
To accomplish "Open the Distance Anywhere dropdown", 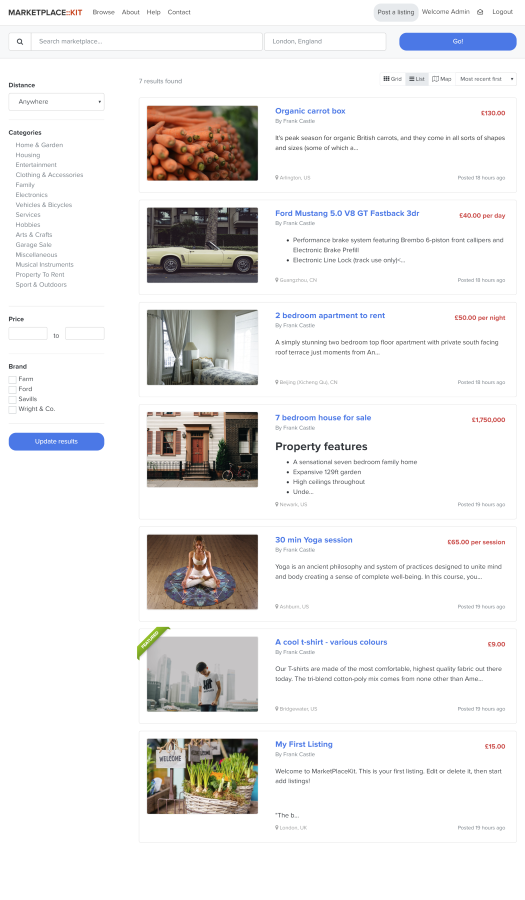I will [56, 102].
